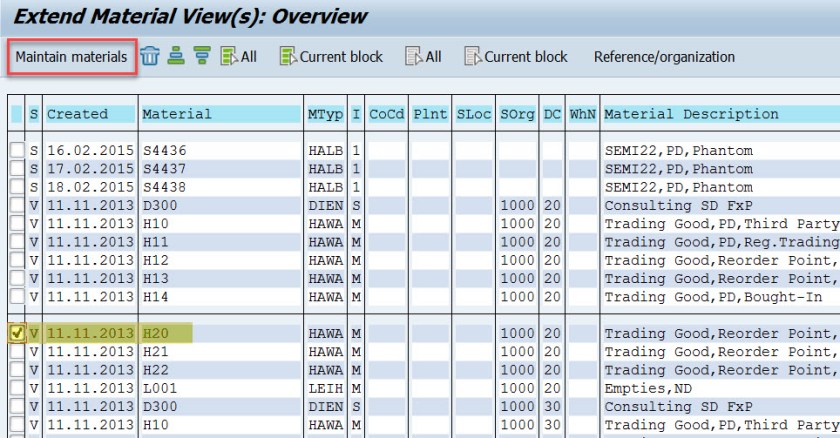Tick the checkbox for material H11
840x438 pixels.
click(x=17, y=241)
